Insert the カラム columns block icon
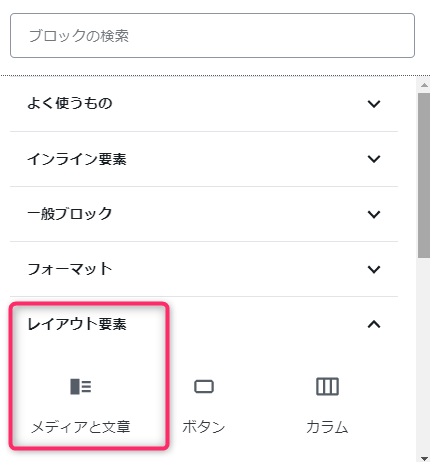This screenshot has height=462, width=430. pos(327,387)
